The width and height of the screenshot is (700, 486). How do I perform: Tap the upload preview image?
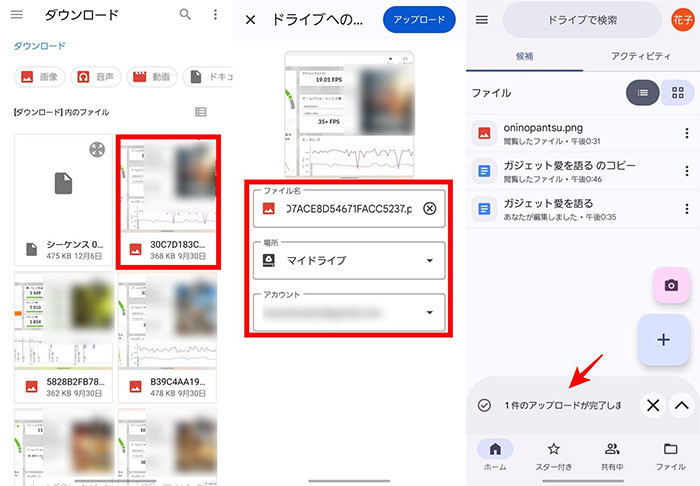point(349,114)
